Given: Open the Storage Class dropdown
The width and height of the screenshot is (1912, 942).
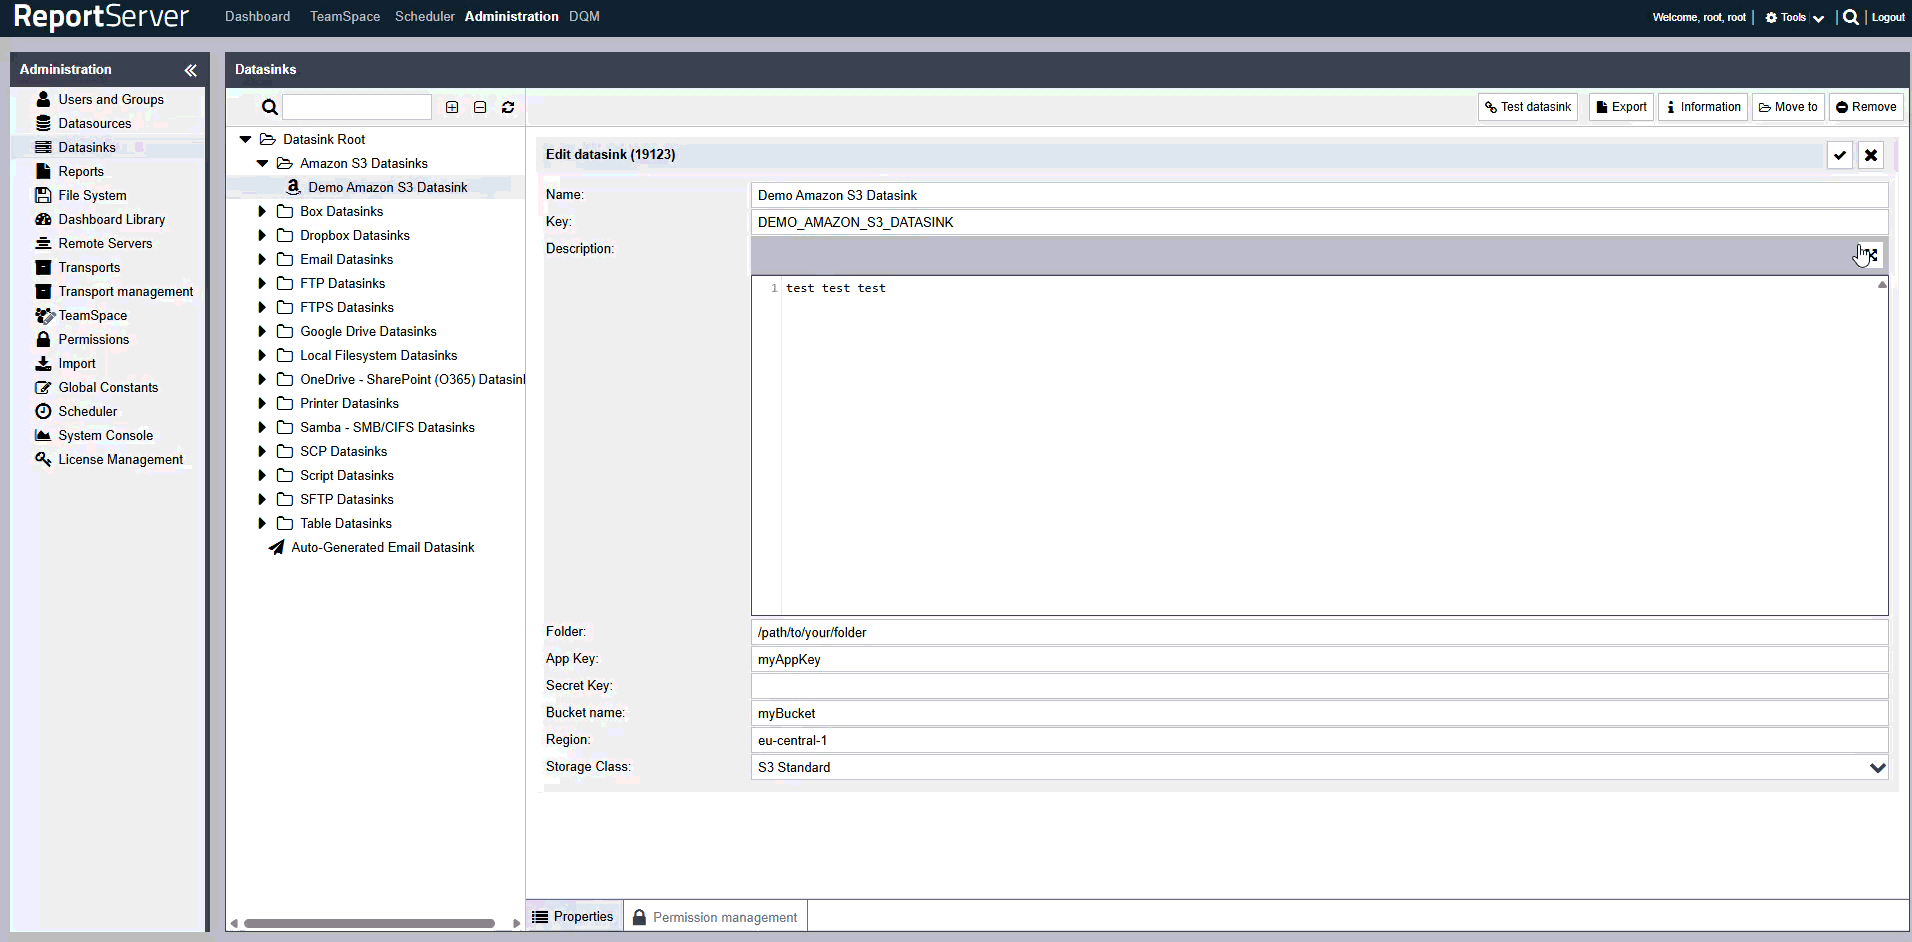Looking at the screenshot, I should click(x=1877, y=768).
